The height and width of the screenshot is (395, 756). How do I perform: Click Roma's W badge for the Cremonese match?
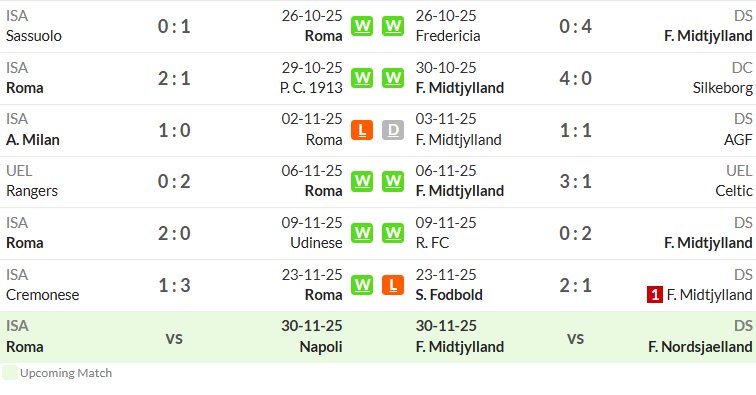click(x=362, y=286)
